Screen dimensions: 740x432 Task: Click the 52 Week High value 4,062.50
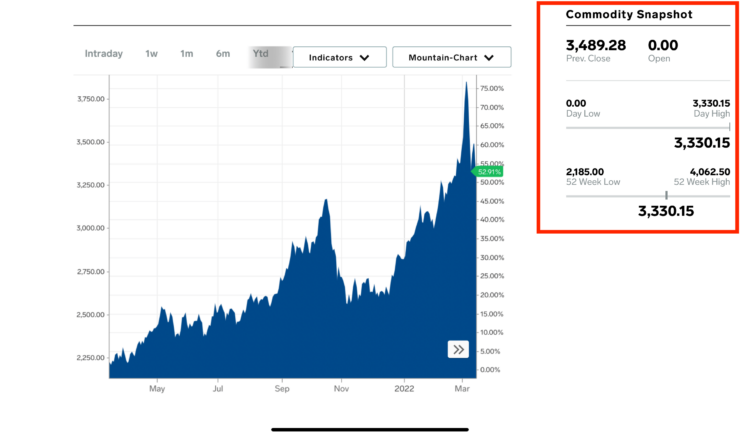(710, 172)
